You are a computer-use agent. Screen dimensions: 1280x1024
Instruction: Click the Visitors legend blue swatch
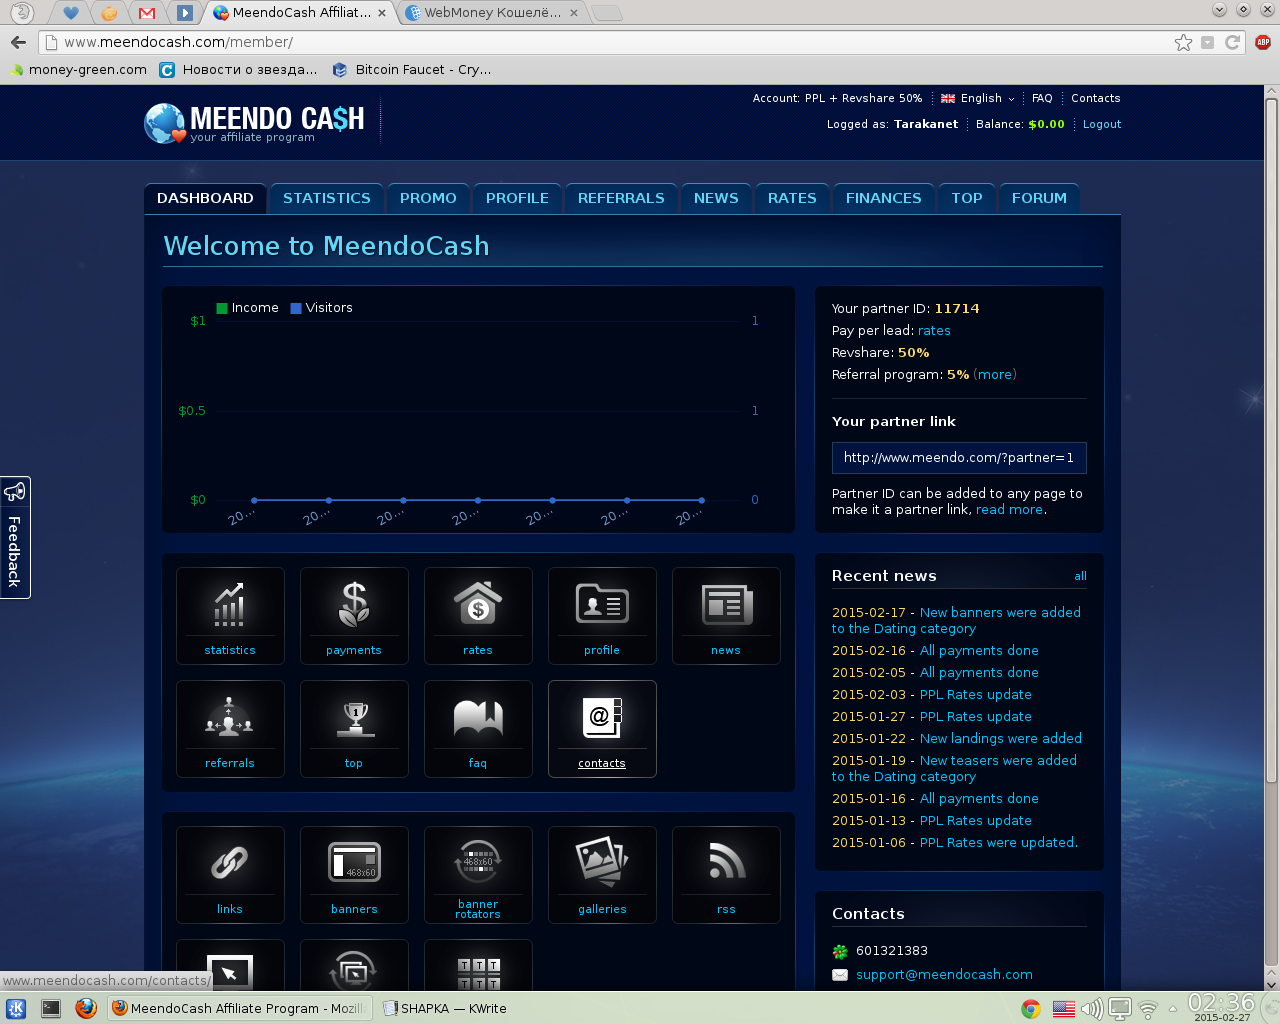click(296, 308)
